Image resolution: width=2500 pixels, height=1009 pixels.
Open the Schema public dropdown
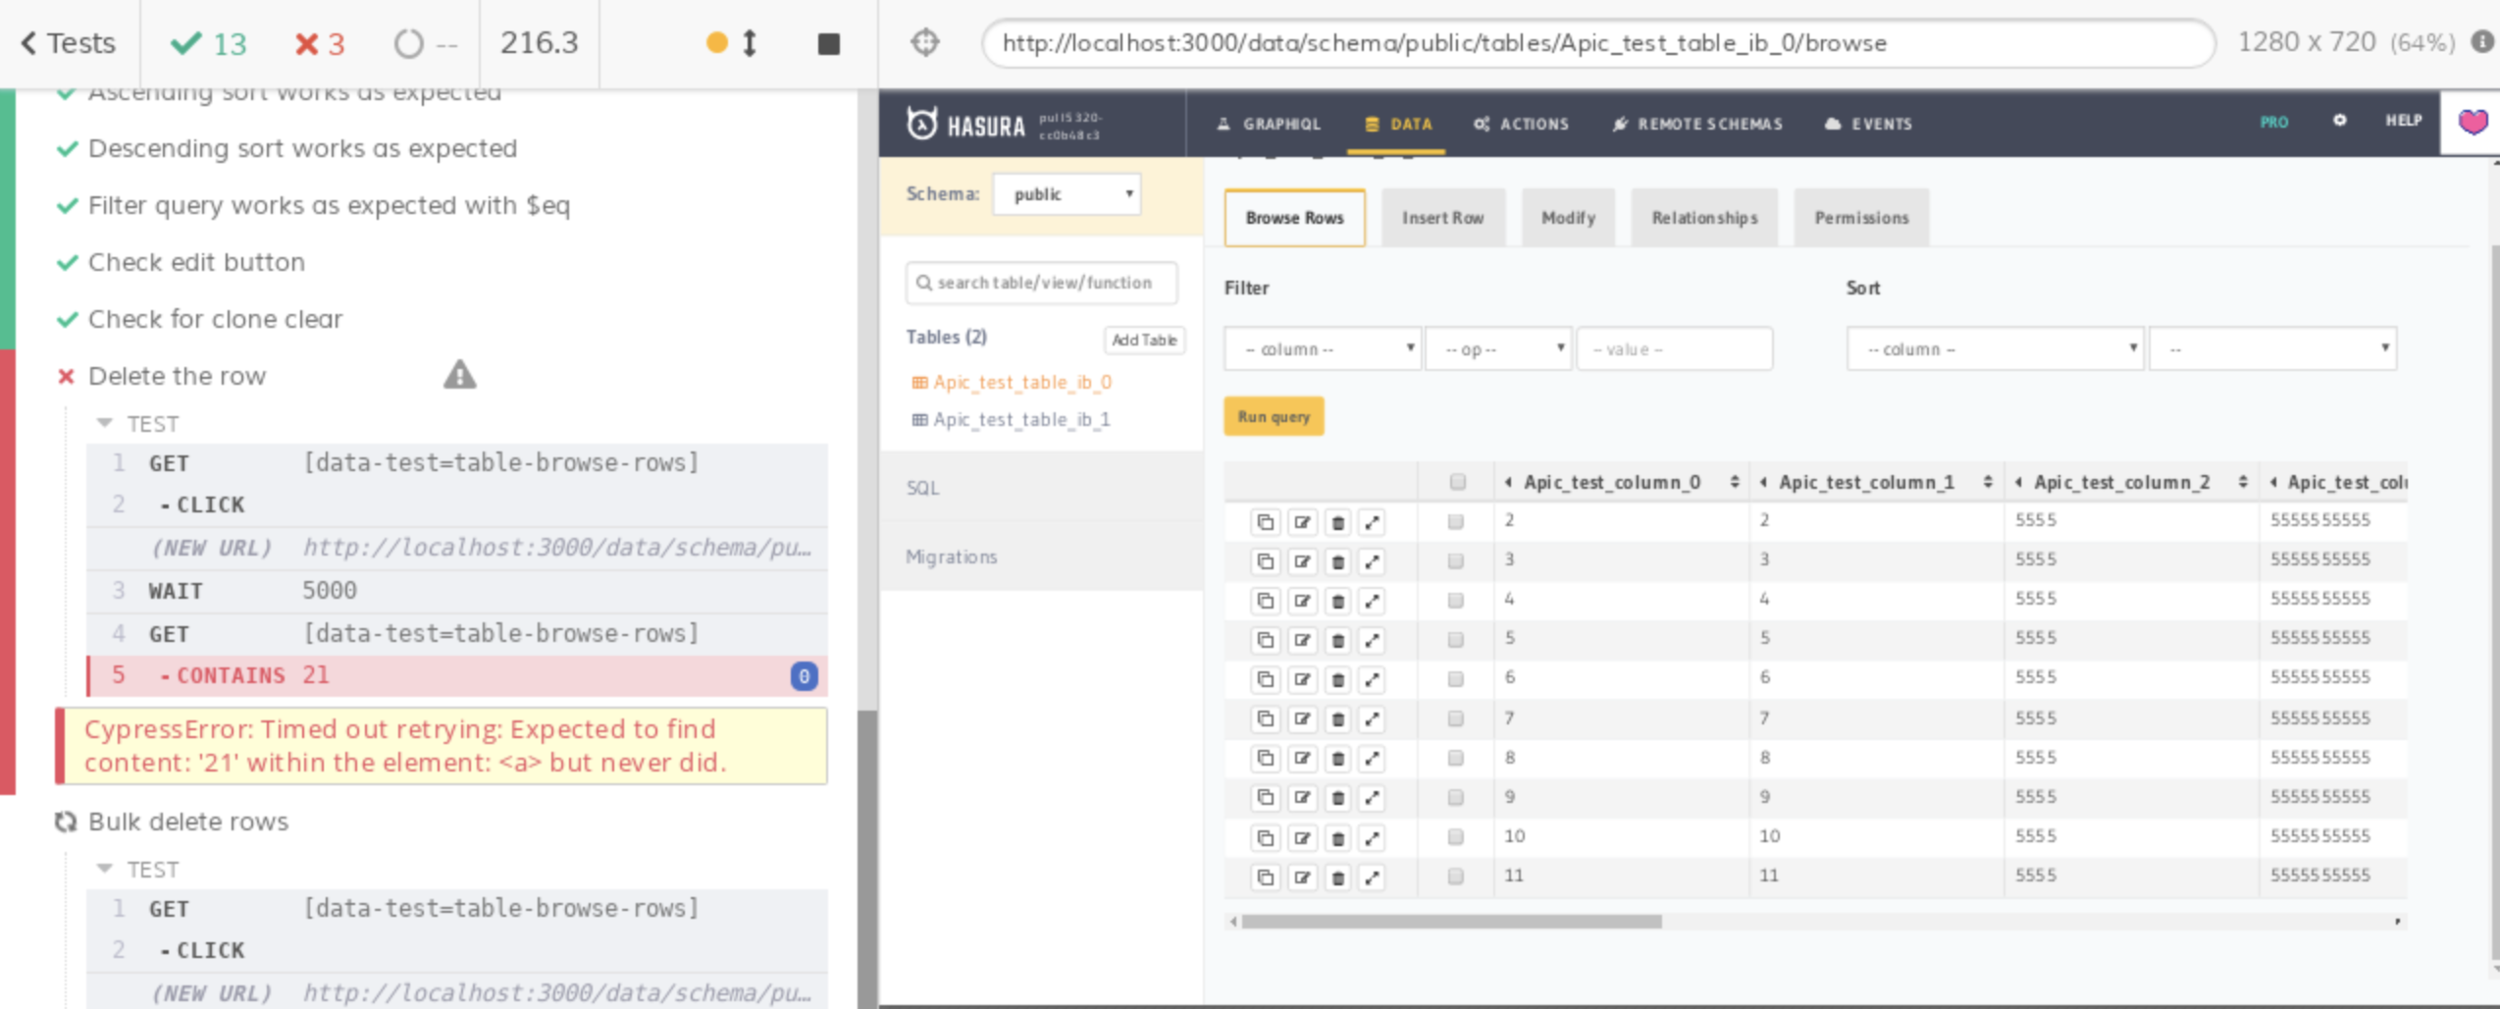point(1067,194)
